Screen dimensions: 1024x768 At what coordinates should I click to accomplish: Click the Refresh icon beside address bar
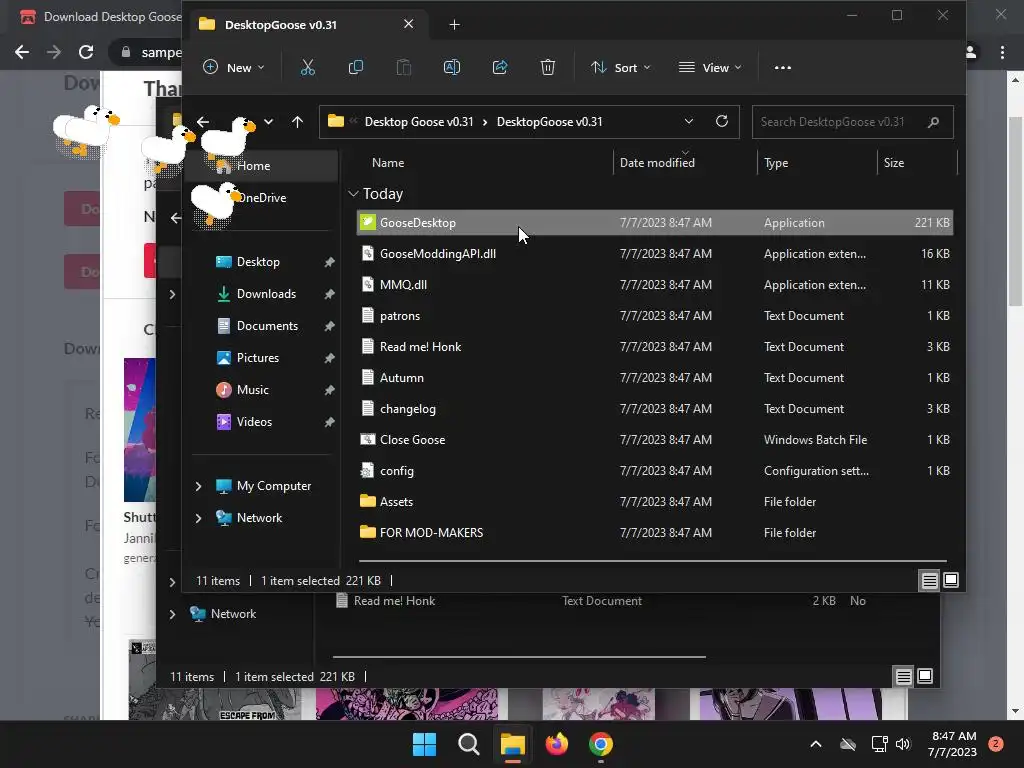(722, 121)
